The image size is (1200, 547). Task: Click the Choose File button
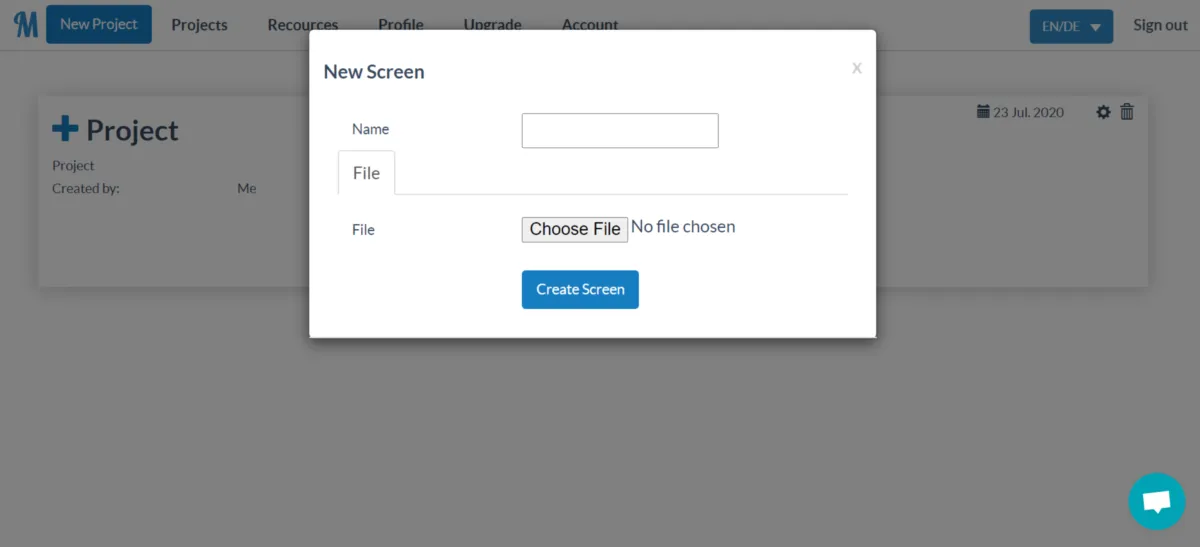click(575, 229)
